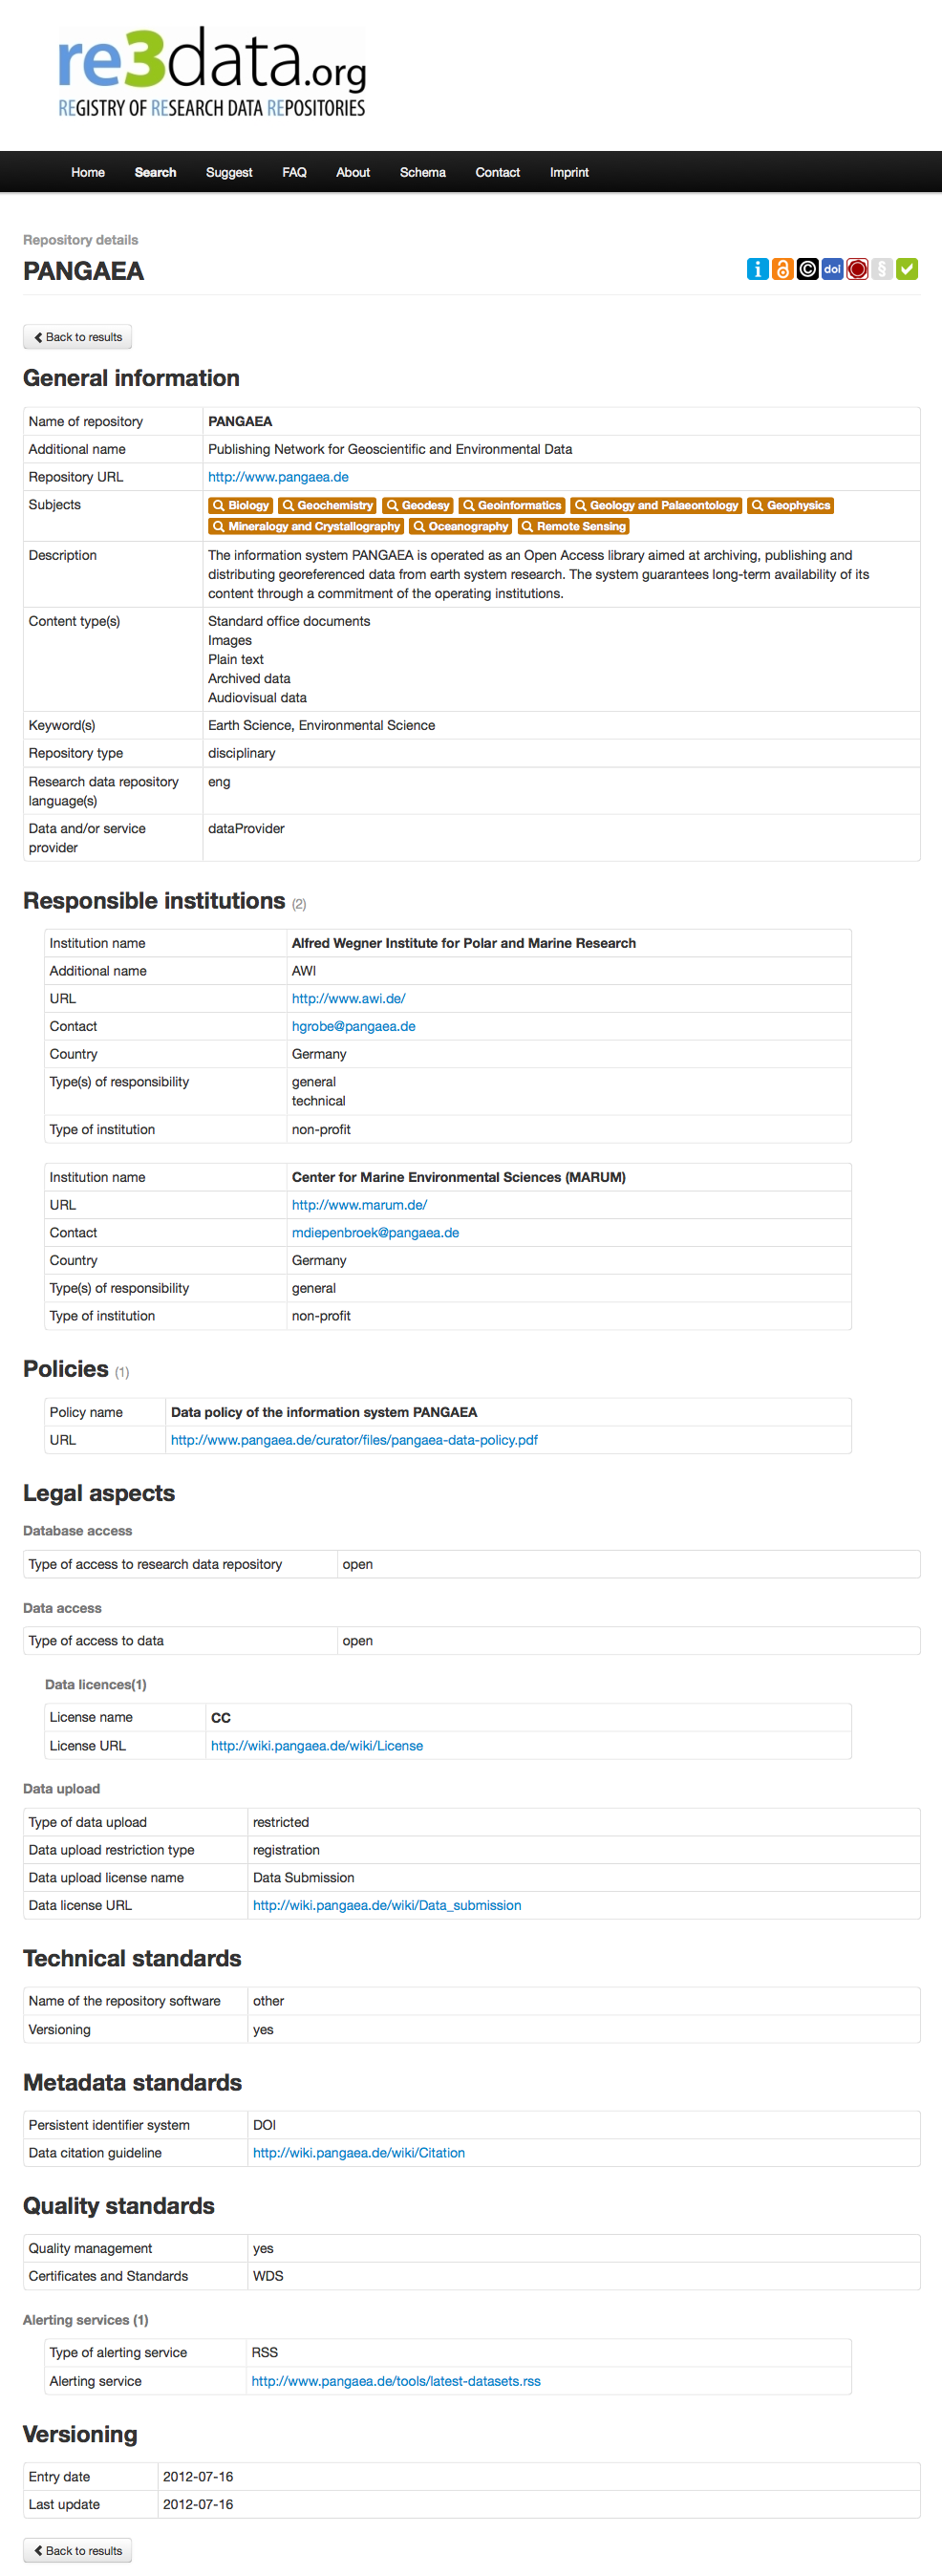Click the red certificate seal icon
The height and width of the screenshot is (2576, 942).
(857, 269)
